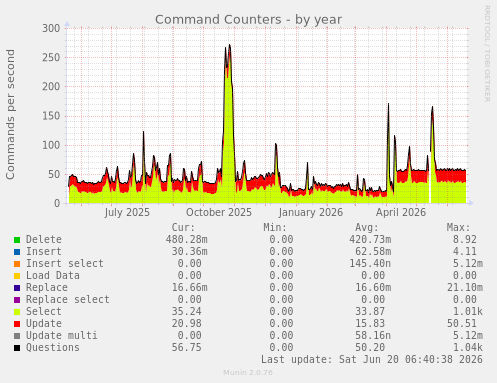Click Select max value 1.01k
This screenshot has width=497, height=383.
(468, 311)
